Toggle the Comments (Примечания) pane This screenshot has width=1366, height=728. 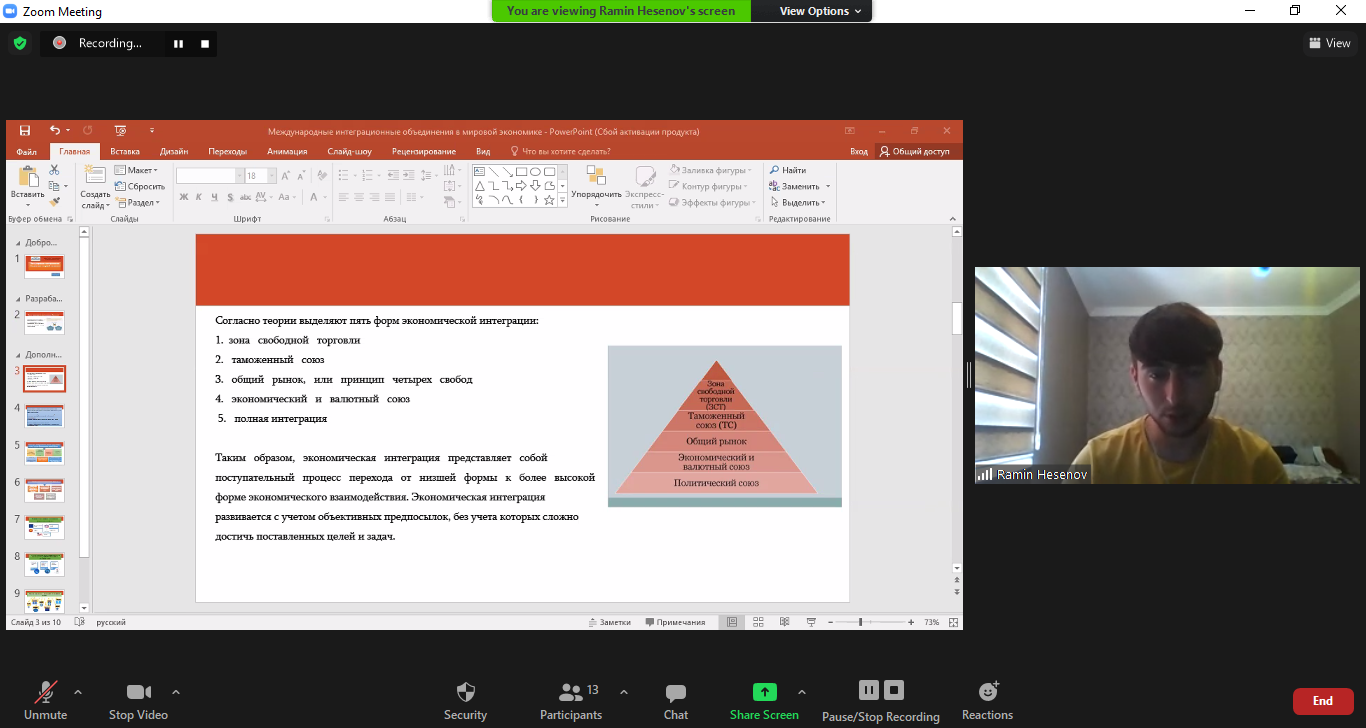(x=676, y=622)
